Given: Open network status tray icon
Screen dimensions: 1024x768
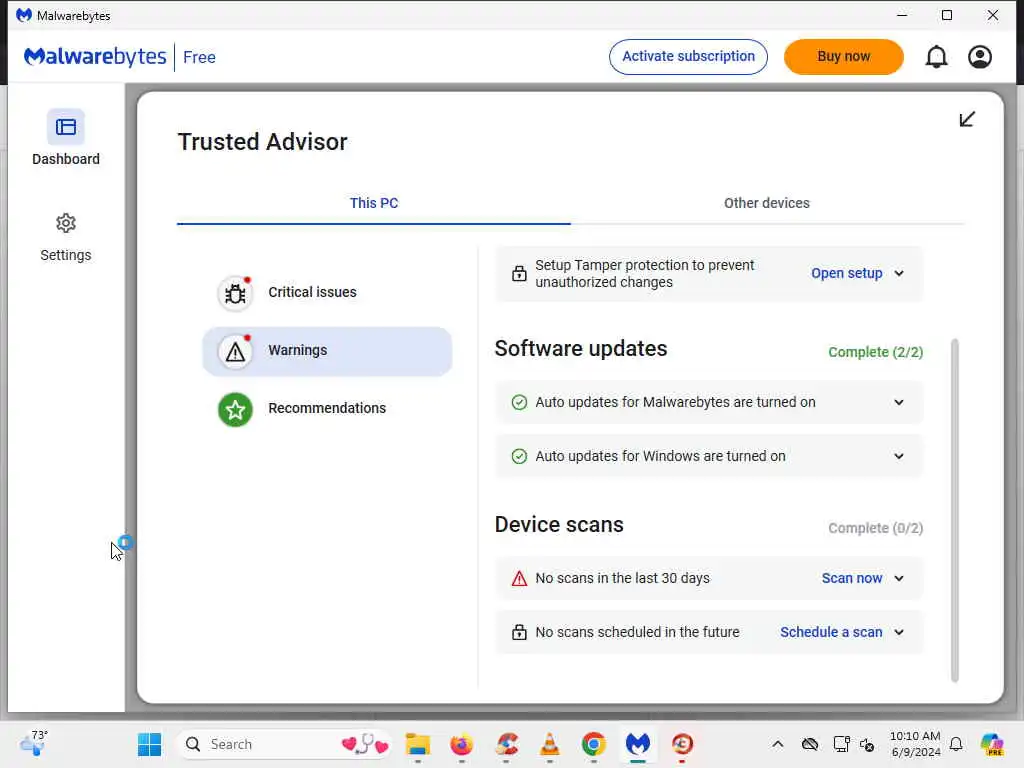Looking at the screenshot, I should click(841, 744).
